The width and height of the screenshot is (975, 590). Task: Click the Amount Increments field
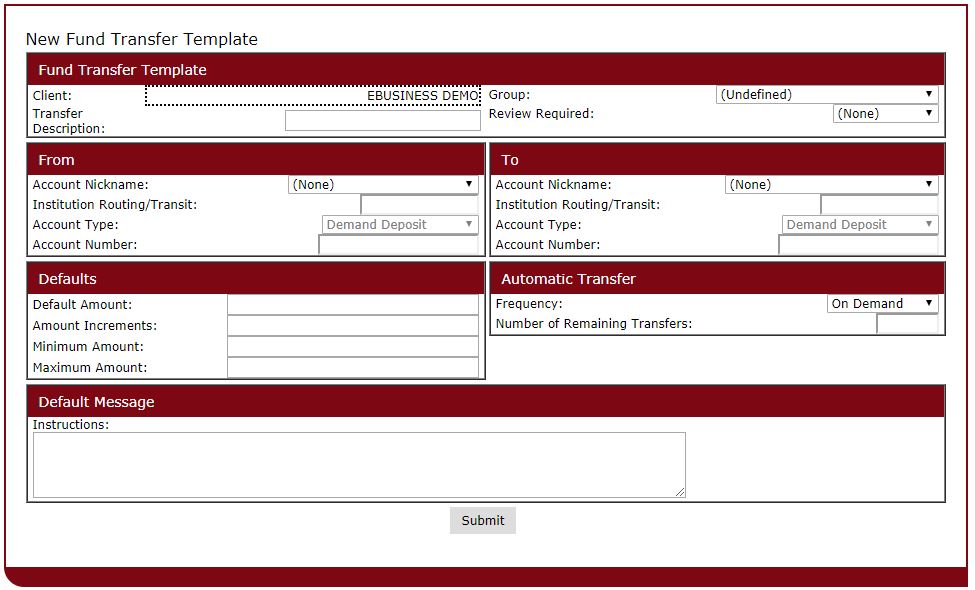click(353, 325)
